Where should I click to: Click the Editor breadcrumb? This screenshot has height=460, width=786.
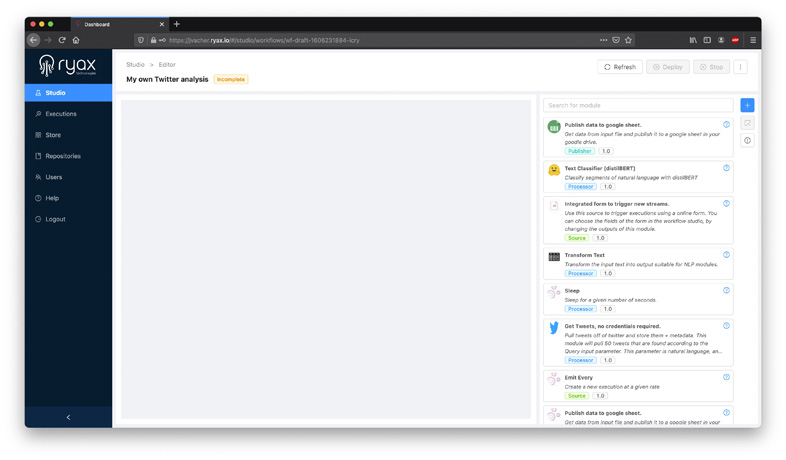coord(167,65)
